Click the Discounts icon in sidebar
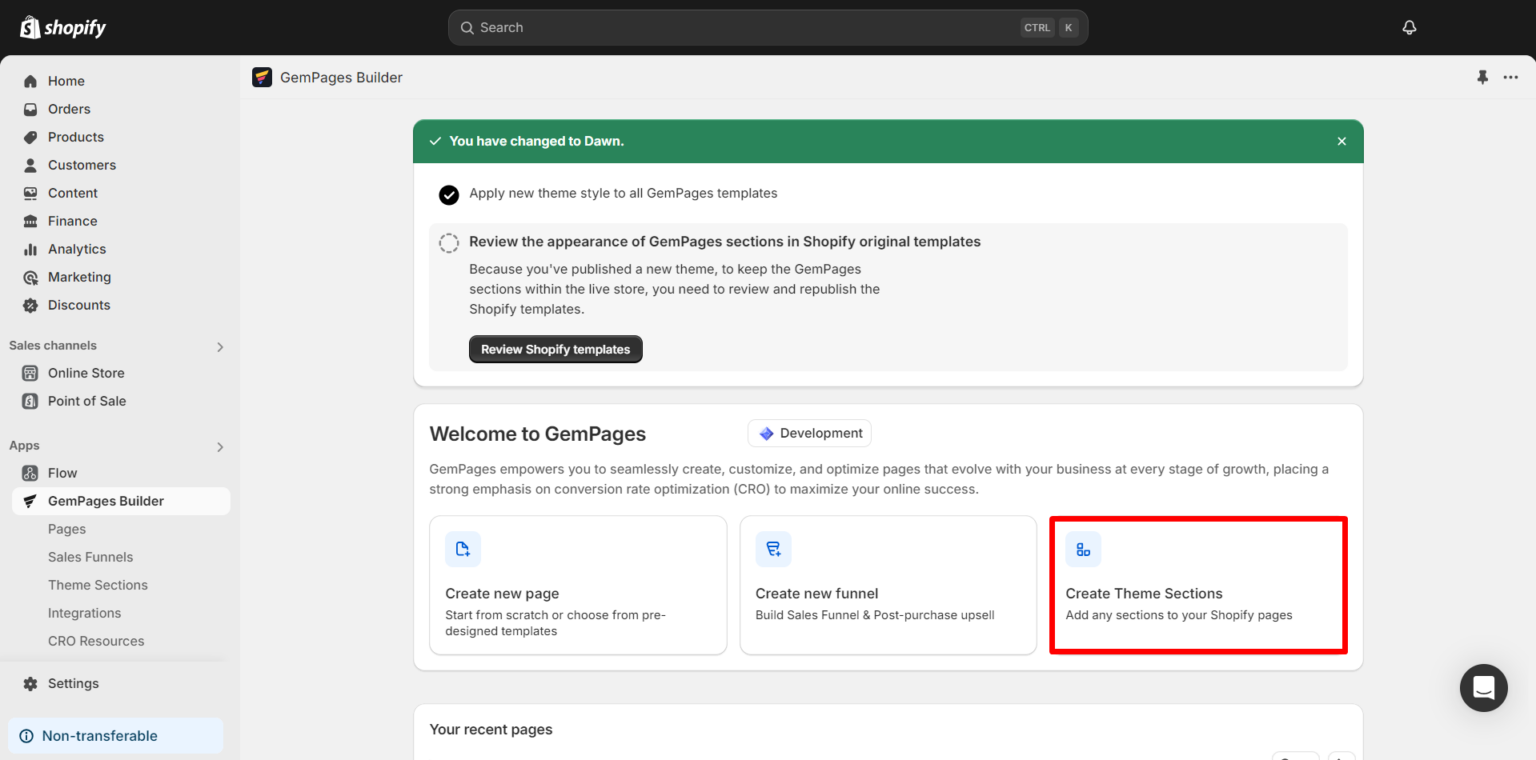This screenshot has height=760, width=1536. point(29,305)
